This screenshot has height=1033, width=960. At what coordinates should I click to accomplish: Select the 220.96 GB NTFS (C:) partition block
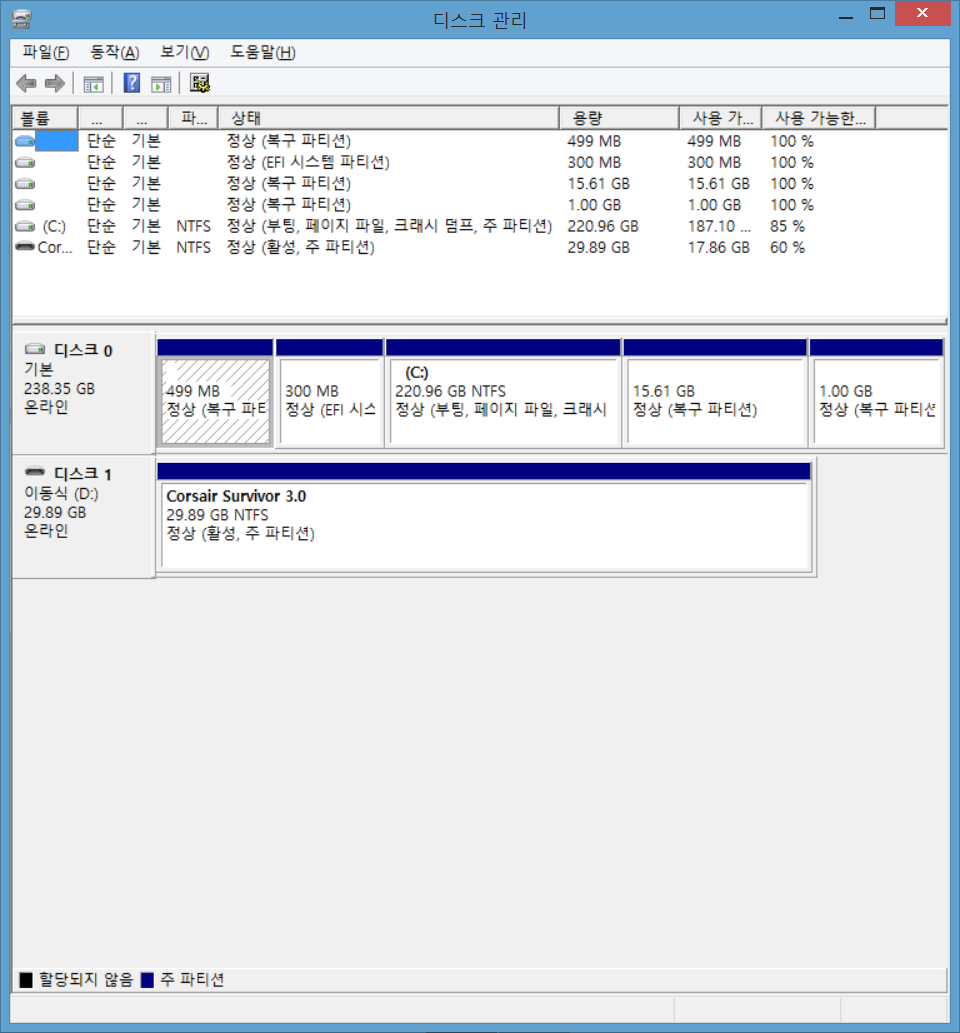coord(502,401)
